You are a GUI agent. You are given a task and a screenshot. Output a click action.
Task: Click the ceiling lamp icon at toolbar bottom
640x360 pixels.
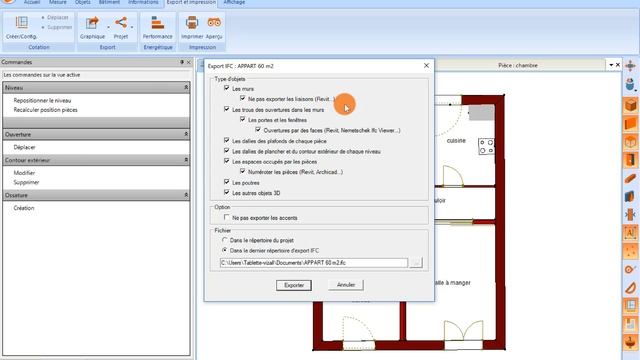click(630, 342)
